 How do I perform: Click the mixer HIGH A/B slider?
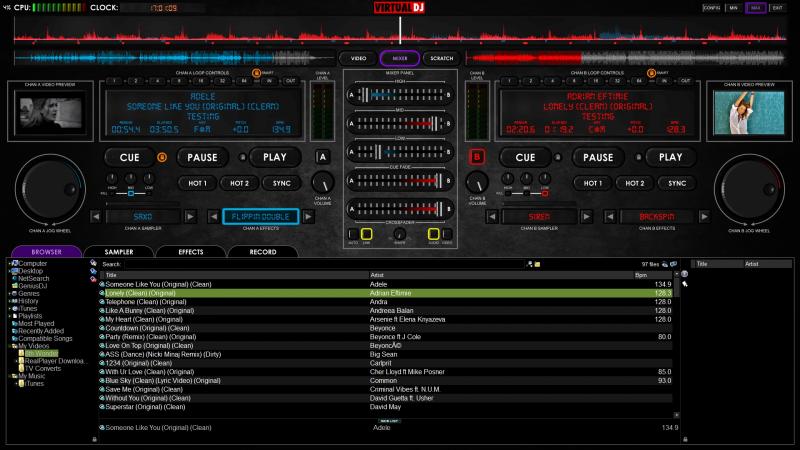tap(399, 95)
